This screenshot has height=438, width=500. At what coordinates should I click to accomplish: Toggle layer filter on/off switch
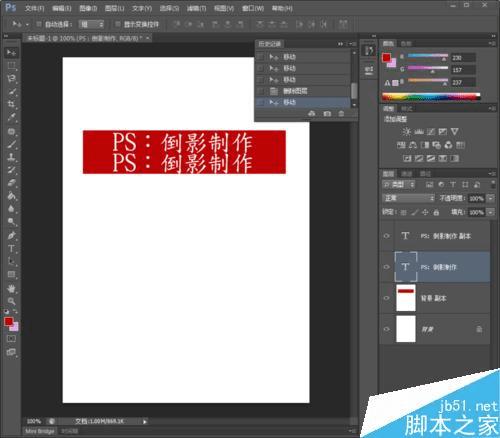[x=493, y=184]
